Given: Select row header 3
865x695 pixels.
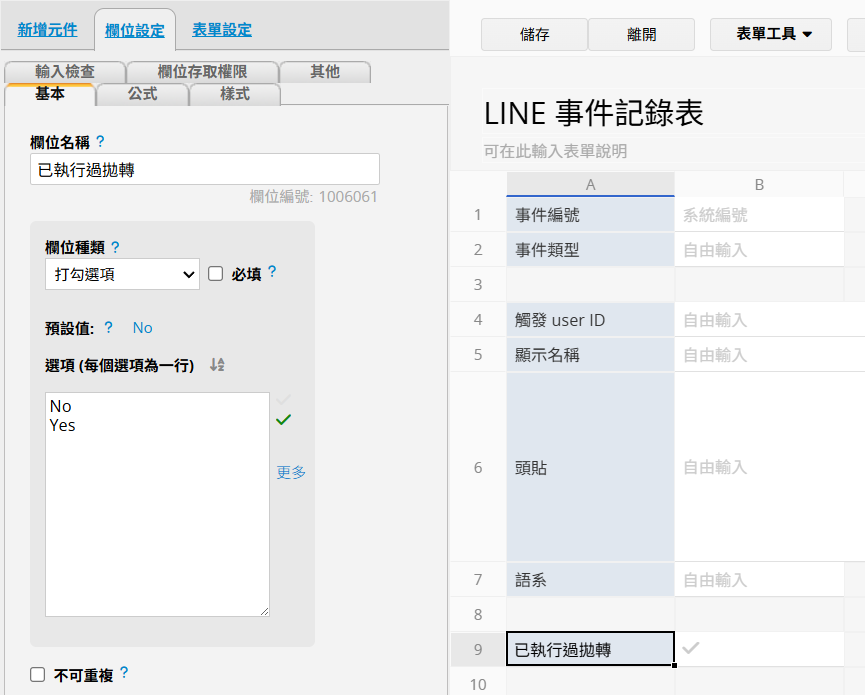Looking at the screenshot, I should pos(478,285).
